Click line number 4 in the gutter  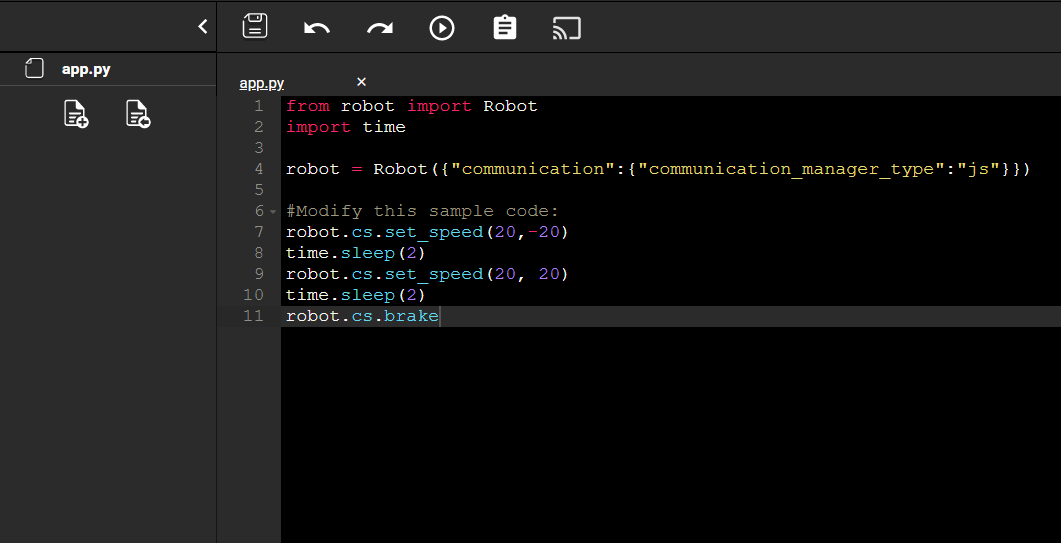(259, 169)
